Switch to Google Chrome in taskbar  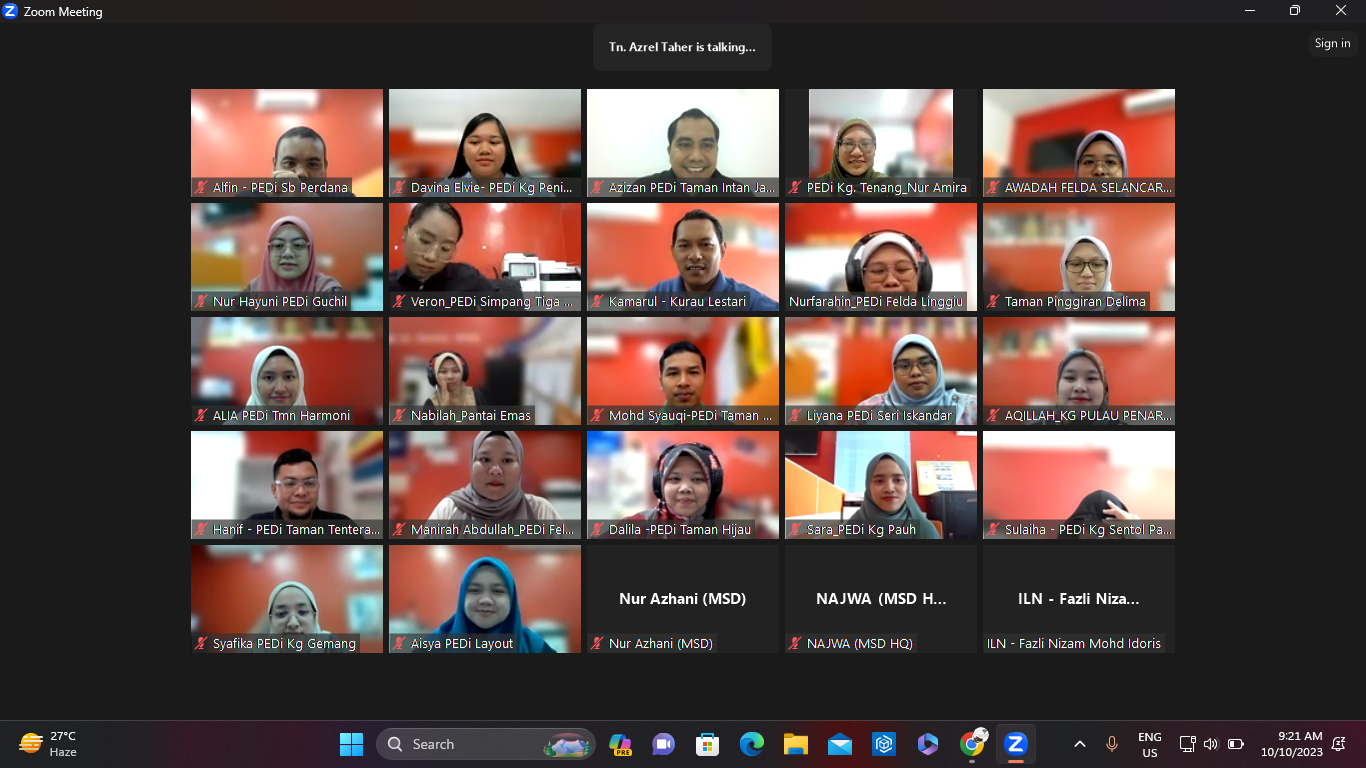coord(972,744)
